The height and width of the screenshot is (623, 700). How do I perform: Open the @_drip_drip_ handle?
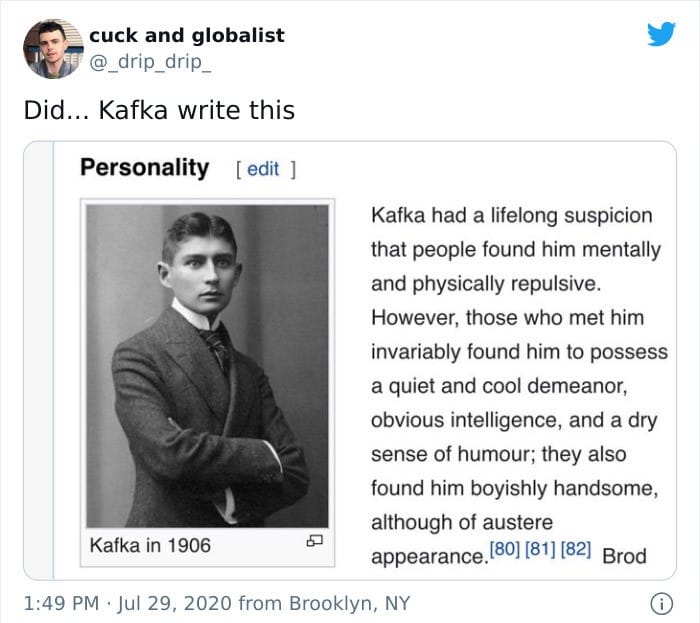tap(150, 62)
